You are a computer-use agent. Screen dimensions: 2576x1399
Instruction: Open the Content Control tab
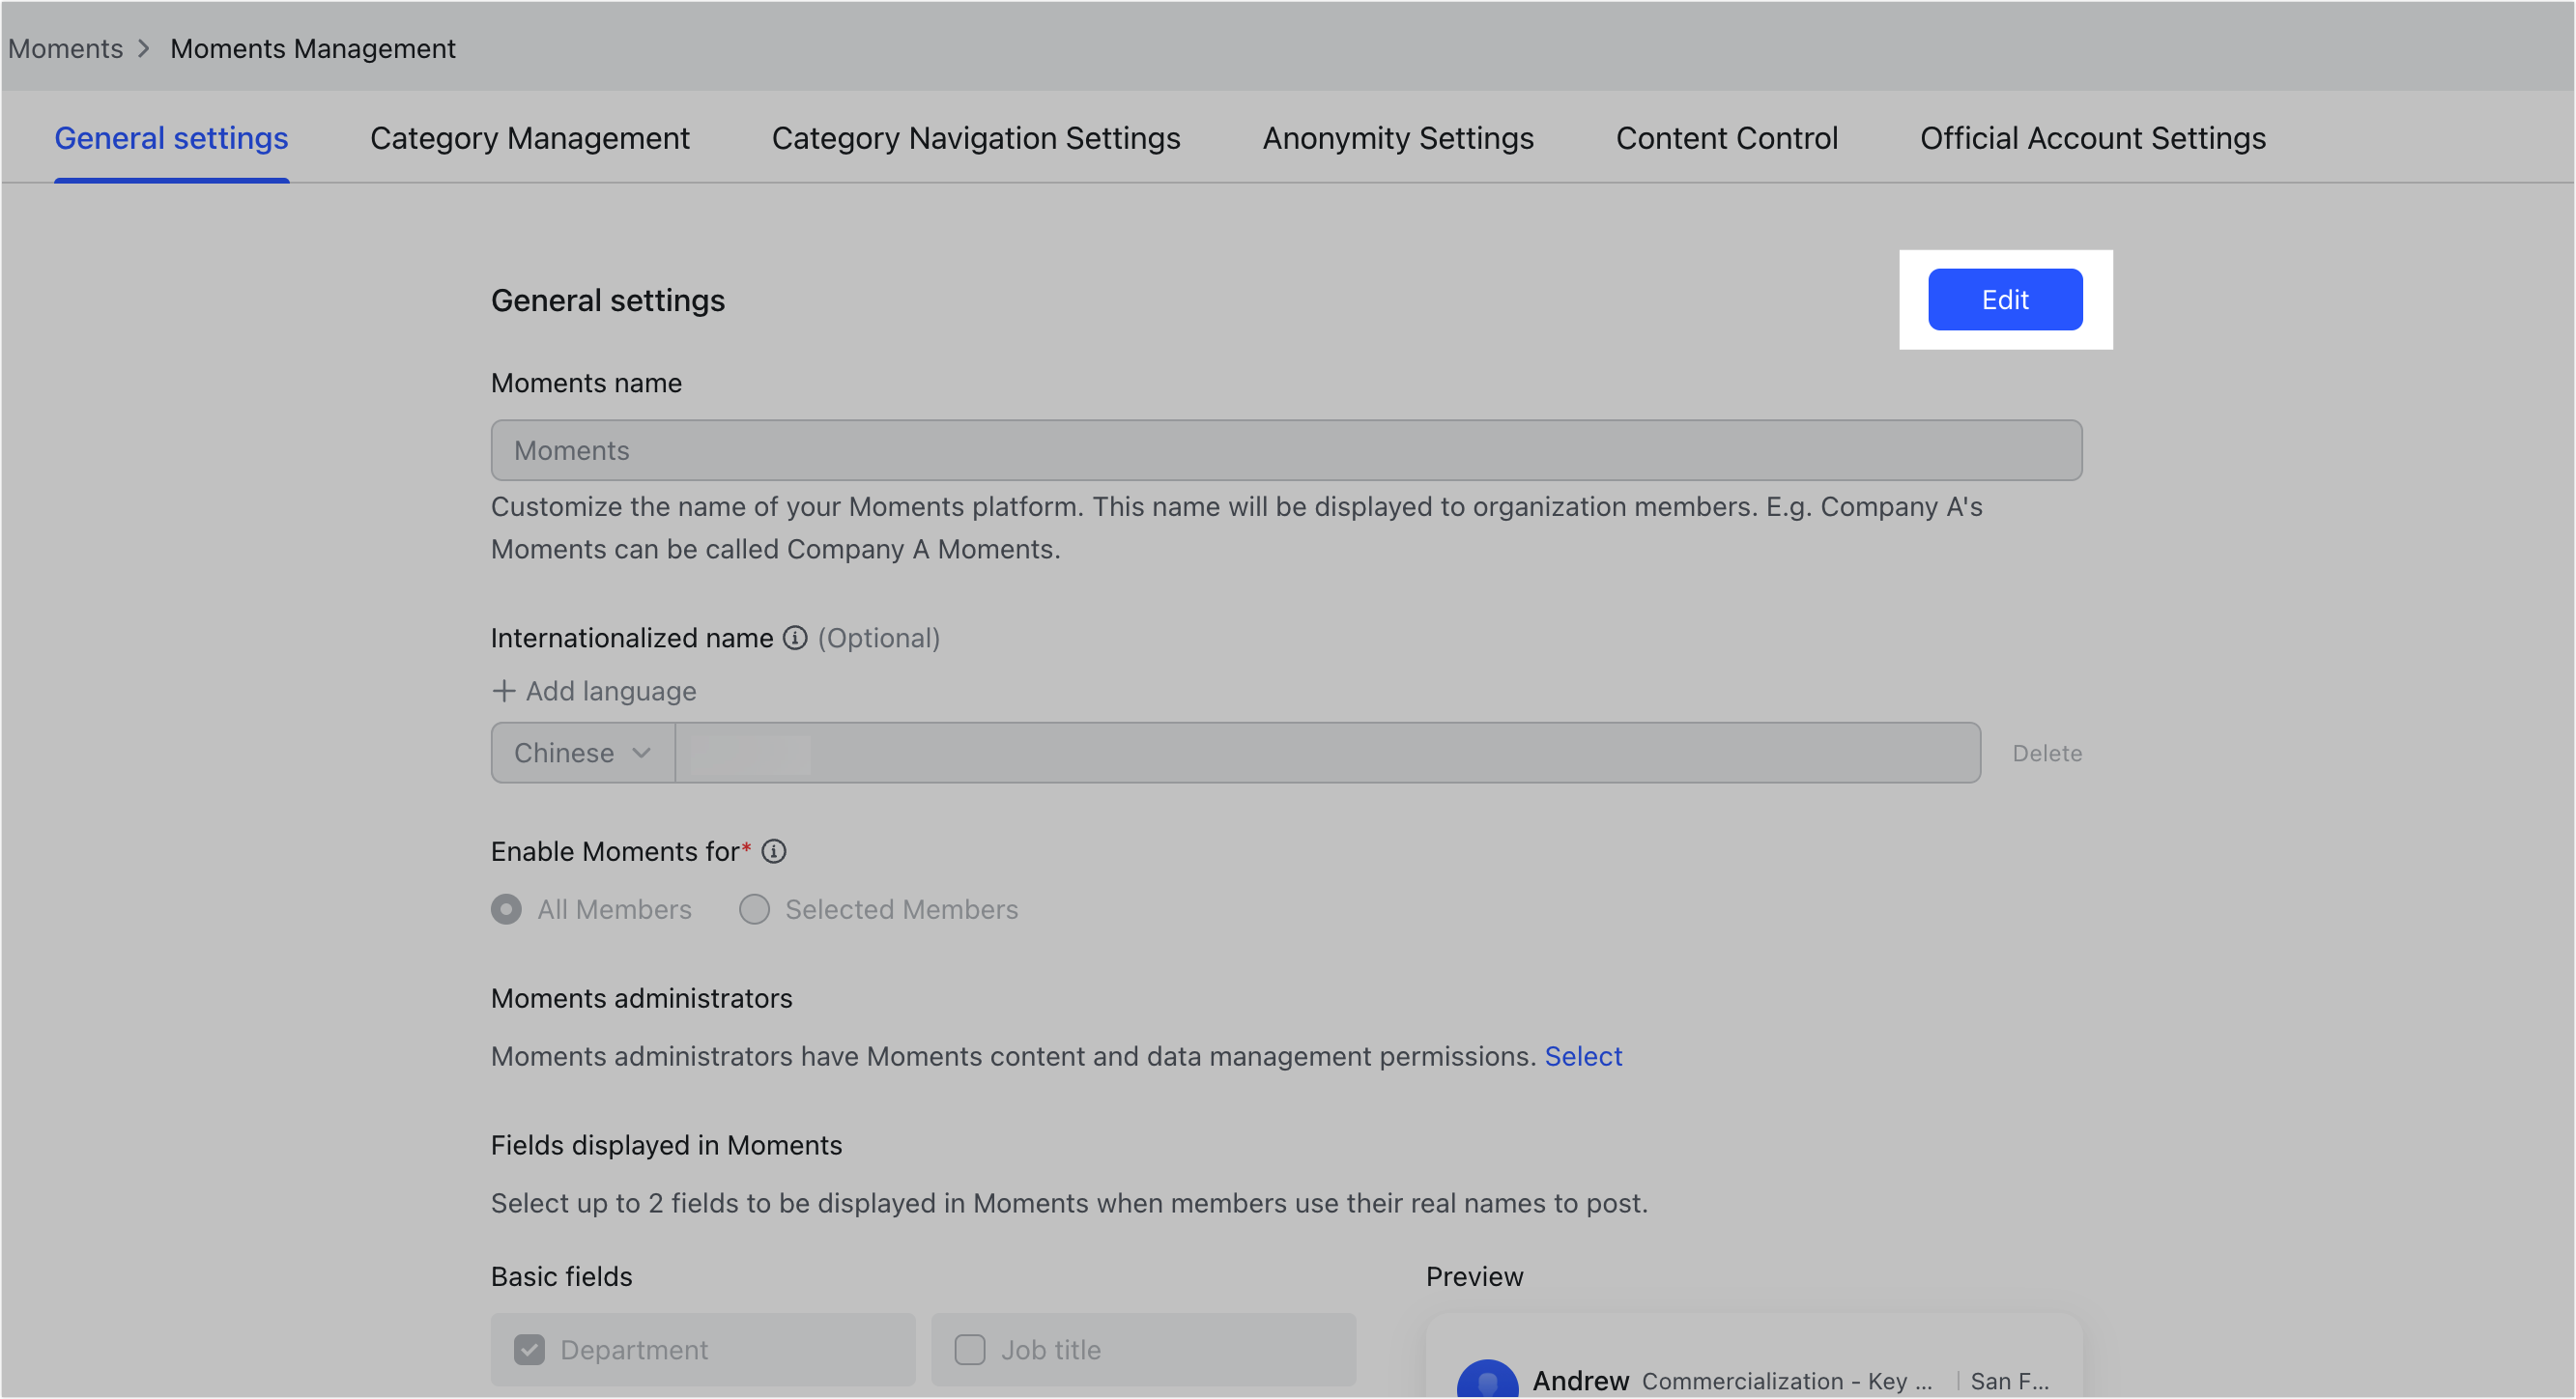(x=1727, y=138)
